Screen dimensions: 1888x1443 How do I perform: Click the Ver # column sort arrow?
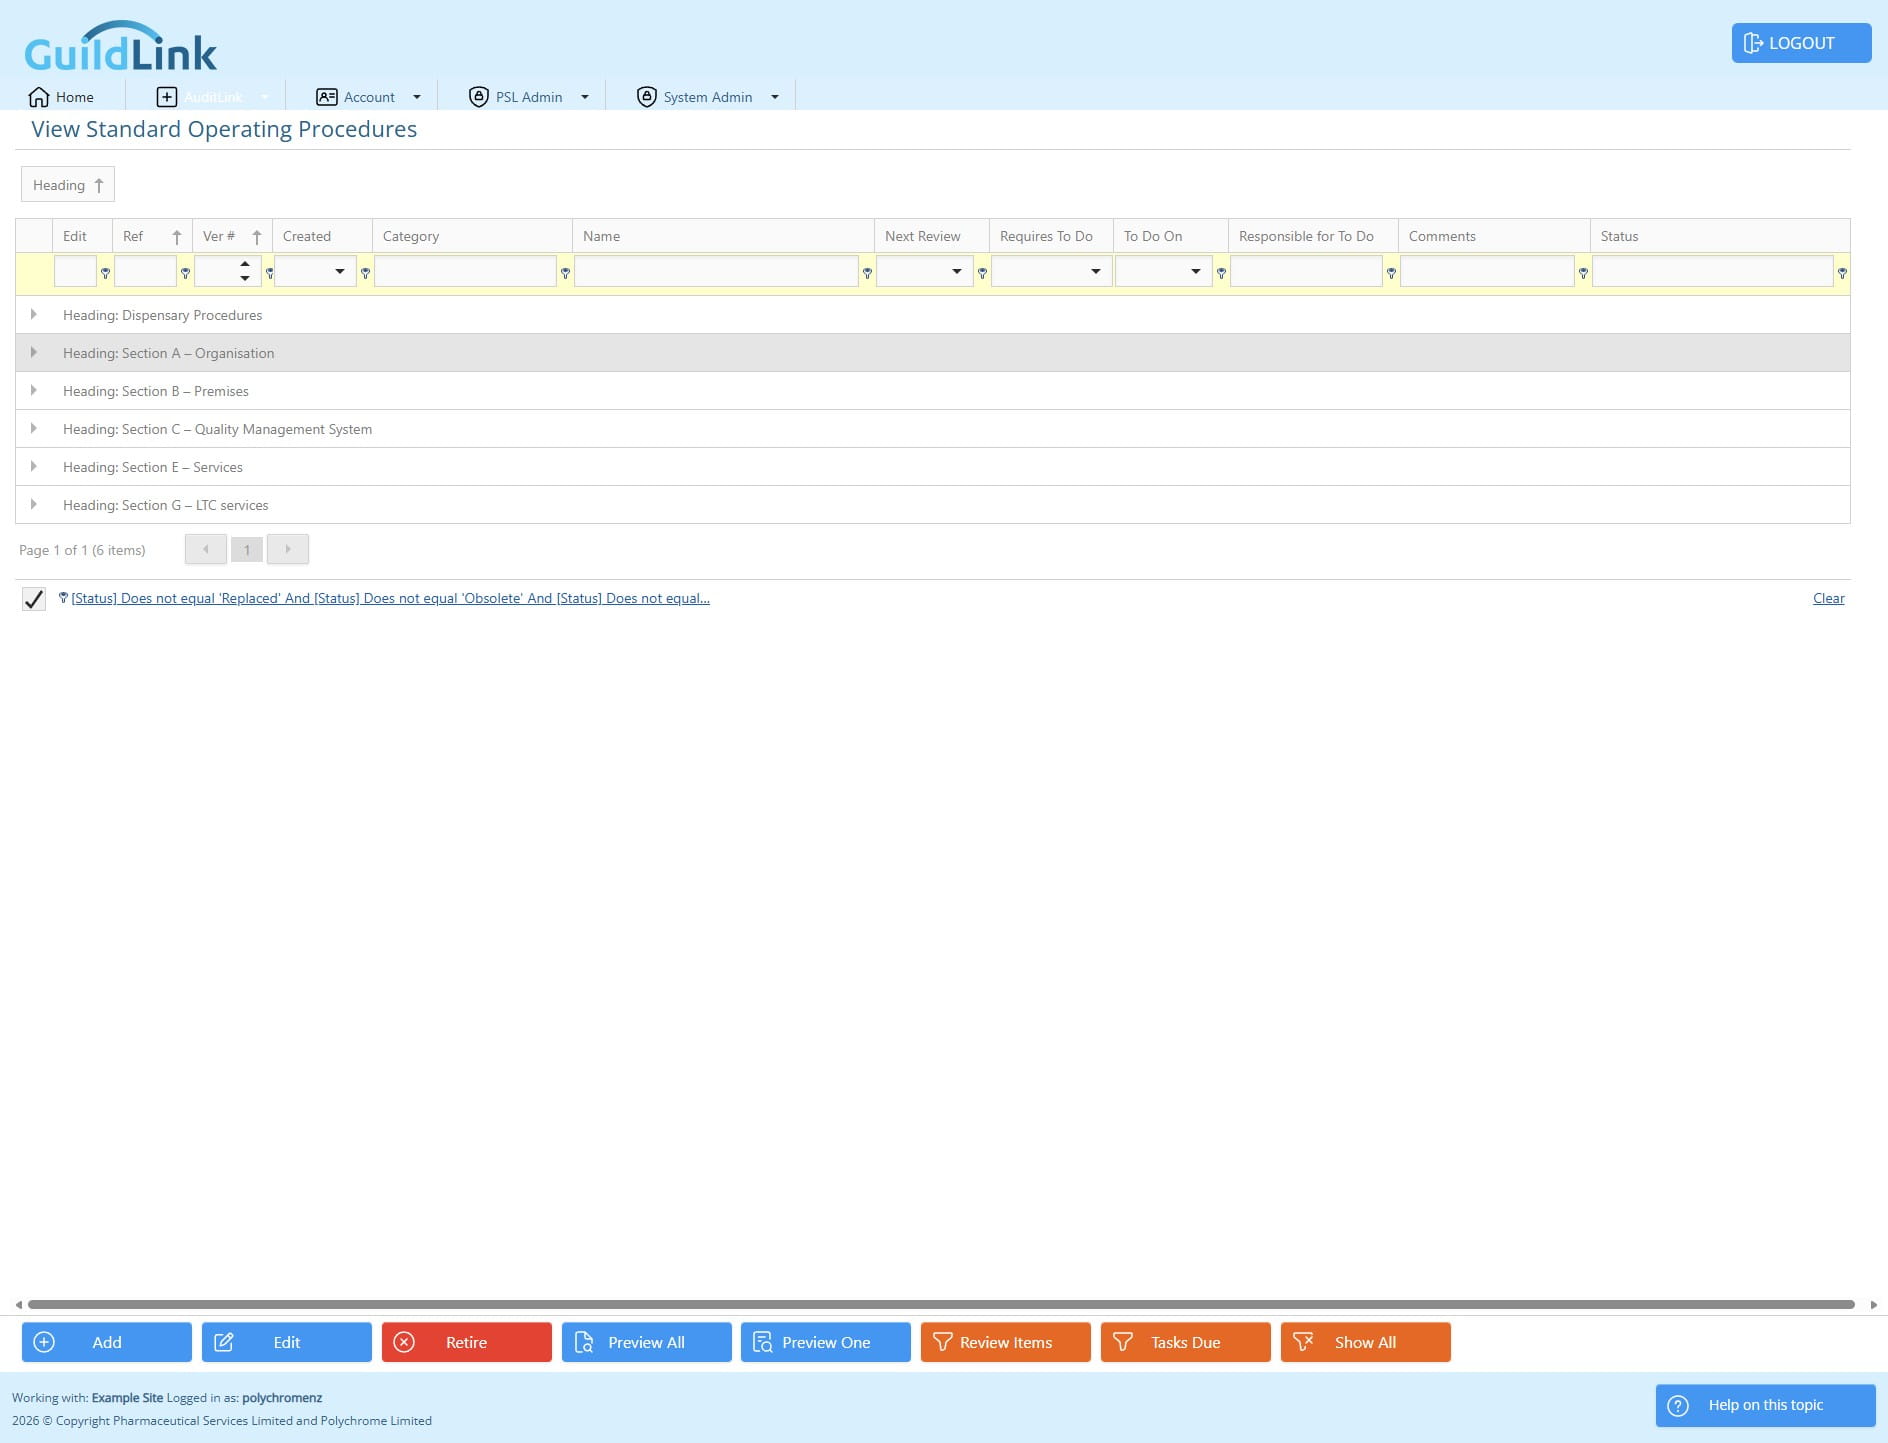(x=257, y=237)
